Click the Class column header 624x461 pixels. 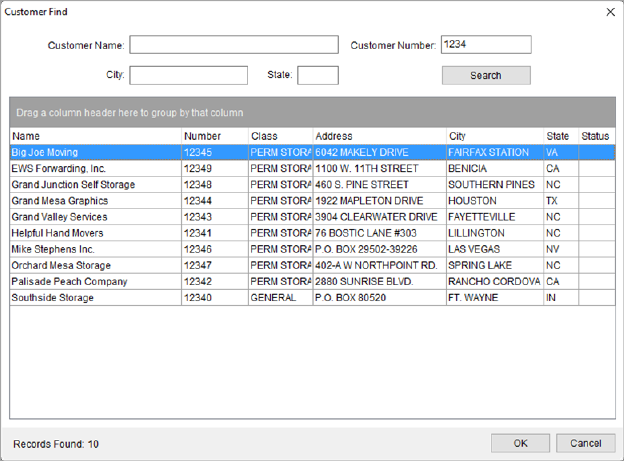tap(279, 136)
